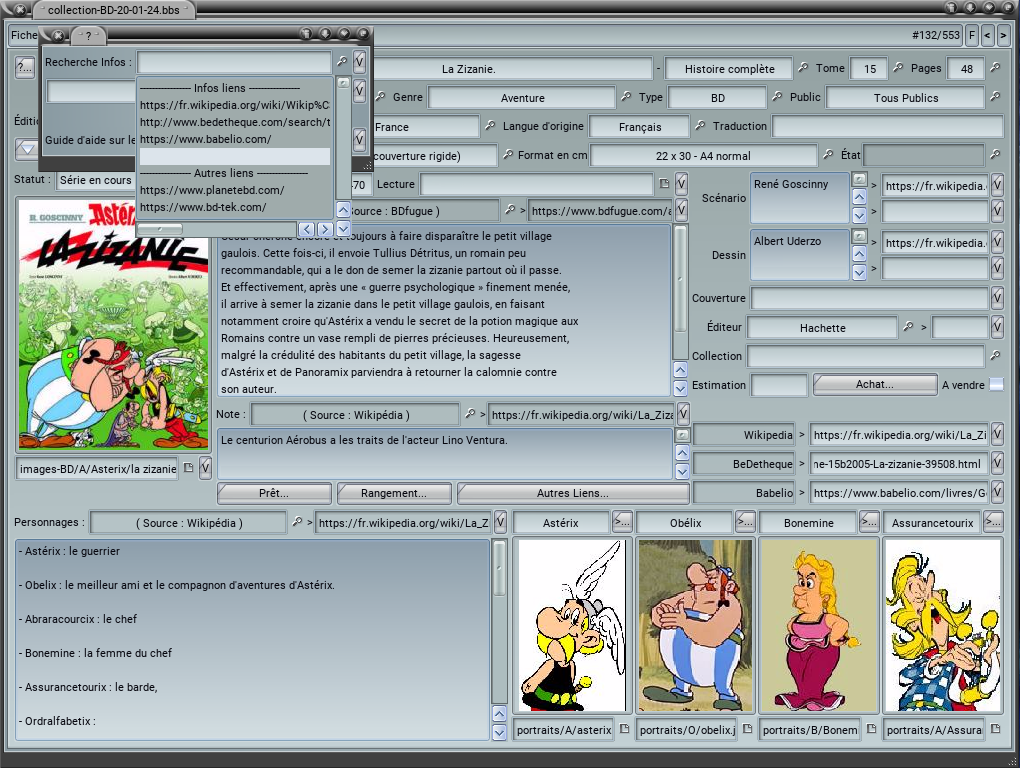
Task: Click the magnifier right after the Pages 48 field
Action: 995,68
